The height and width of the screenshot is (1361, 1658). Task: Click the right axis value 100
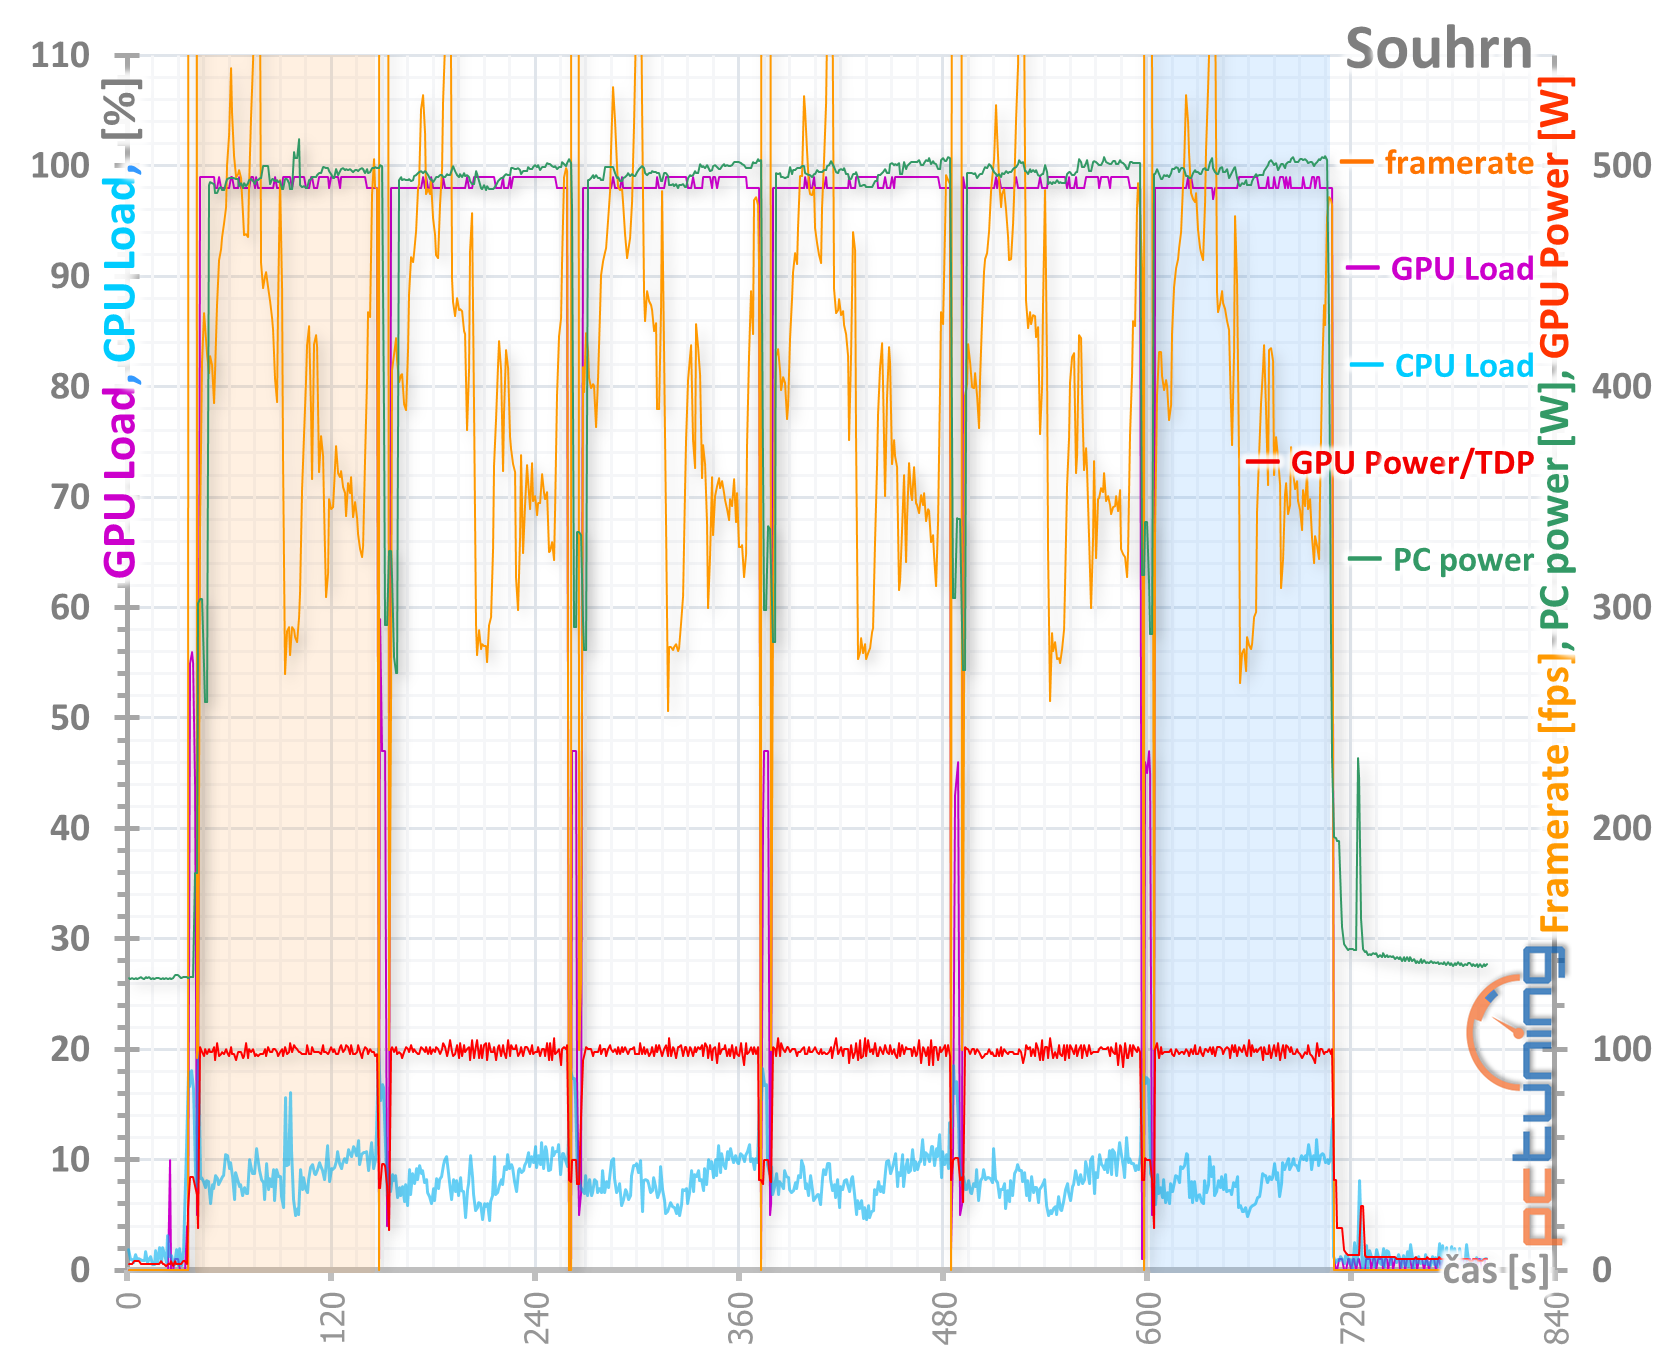tap(1621, 1049)
